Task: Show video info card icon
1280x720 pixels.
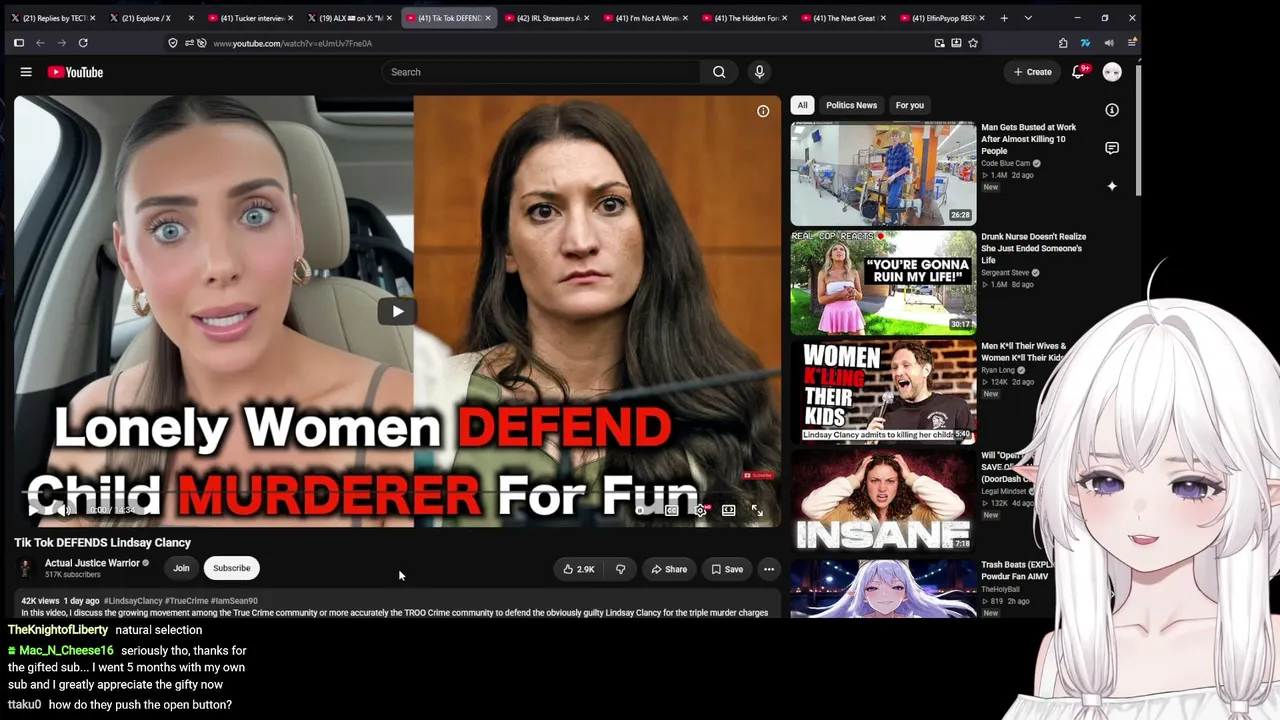Action: [763, 111]
